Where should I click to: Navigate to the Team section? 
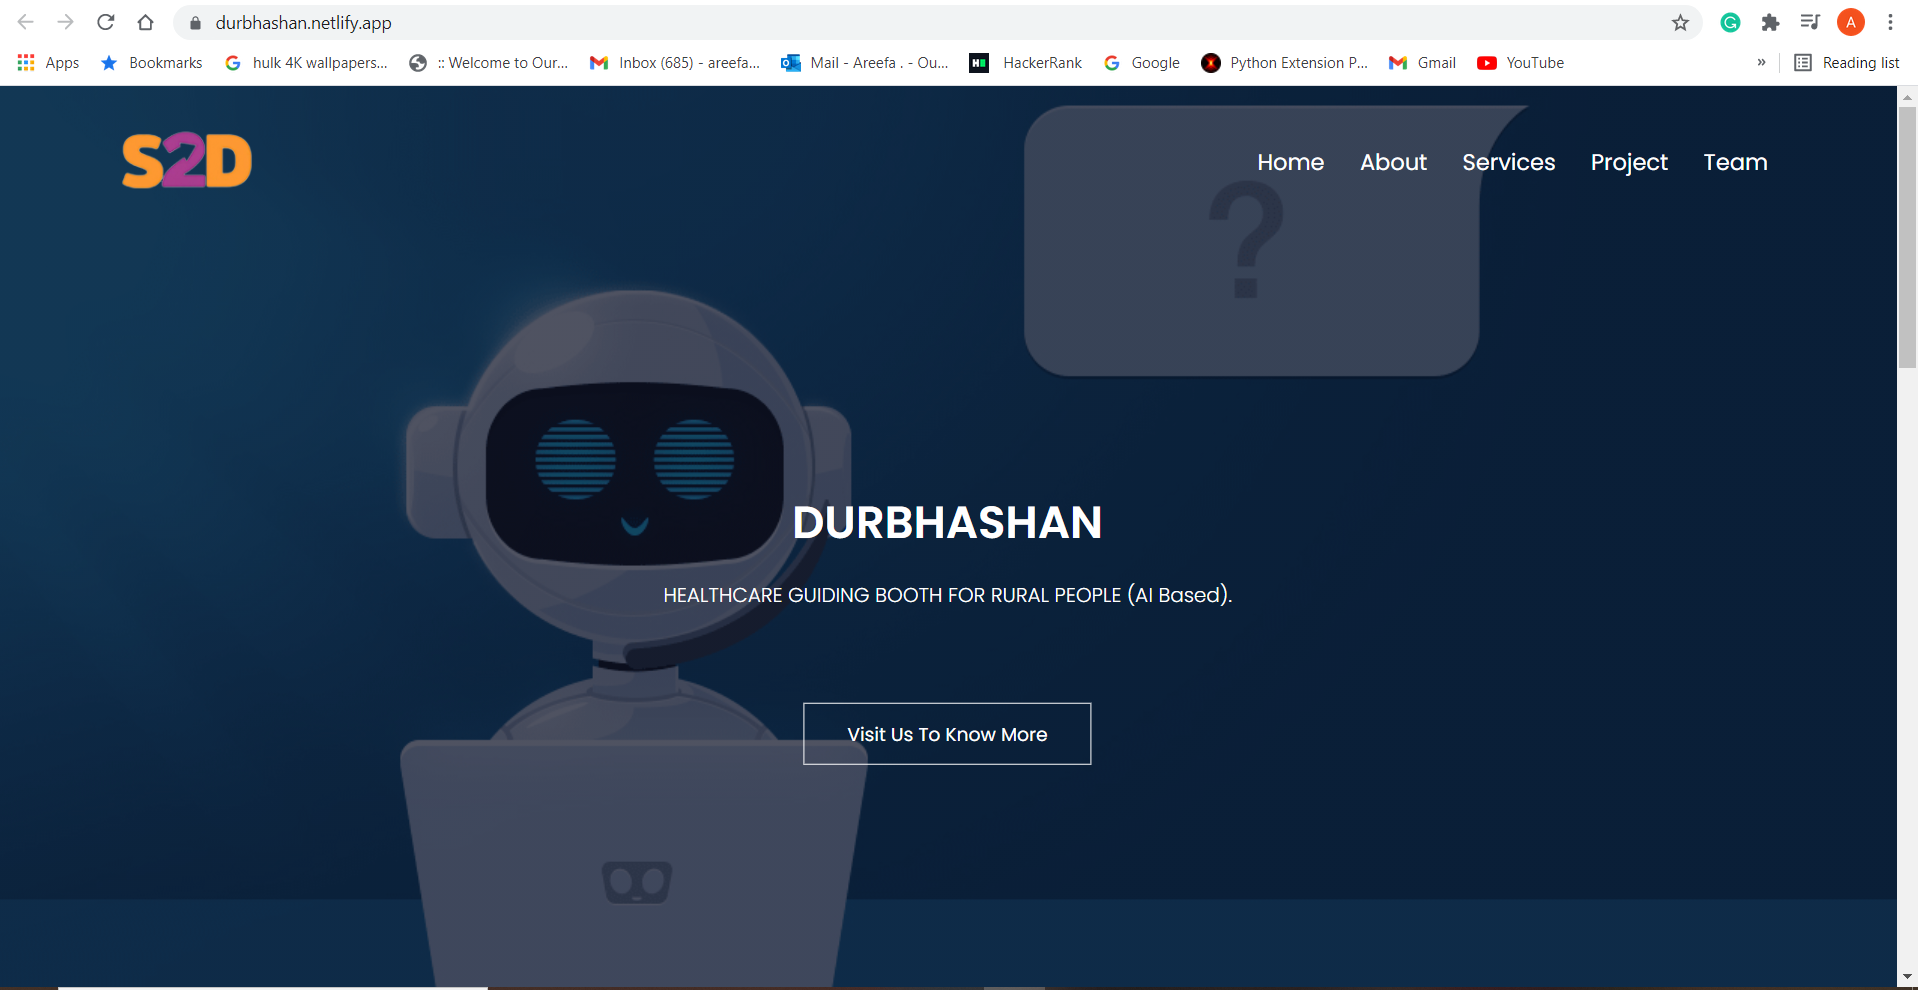(1734, 162)
